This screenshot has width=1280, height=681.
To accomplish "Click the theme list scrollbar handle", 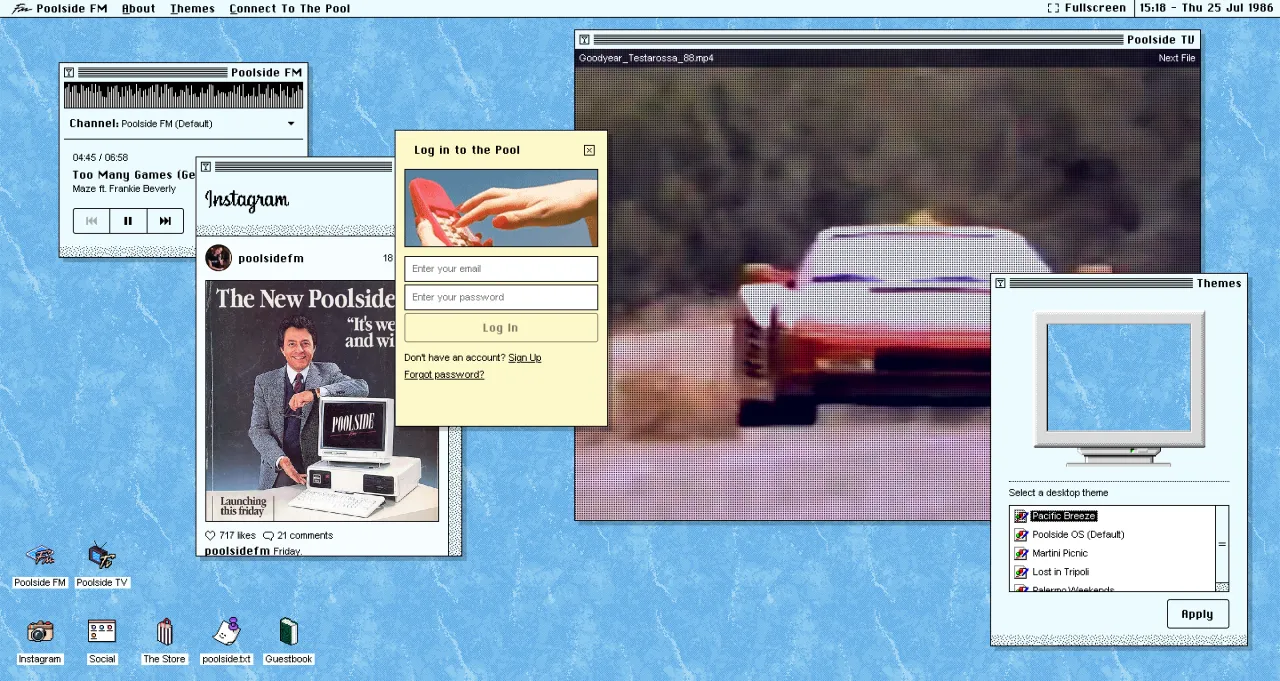I will [x=1222, y=544].
